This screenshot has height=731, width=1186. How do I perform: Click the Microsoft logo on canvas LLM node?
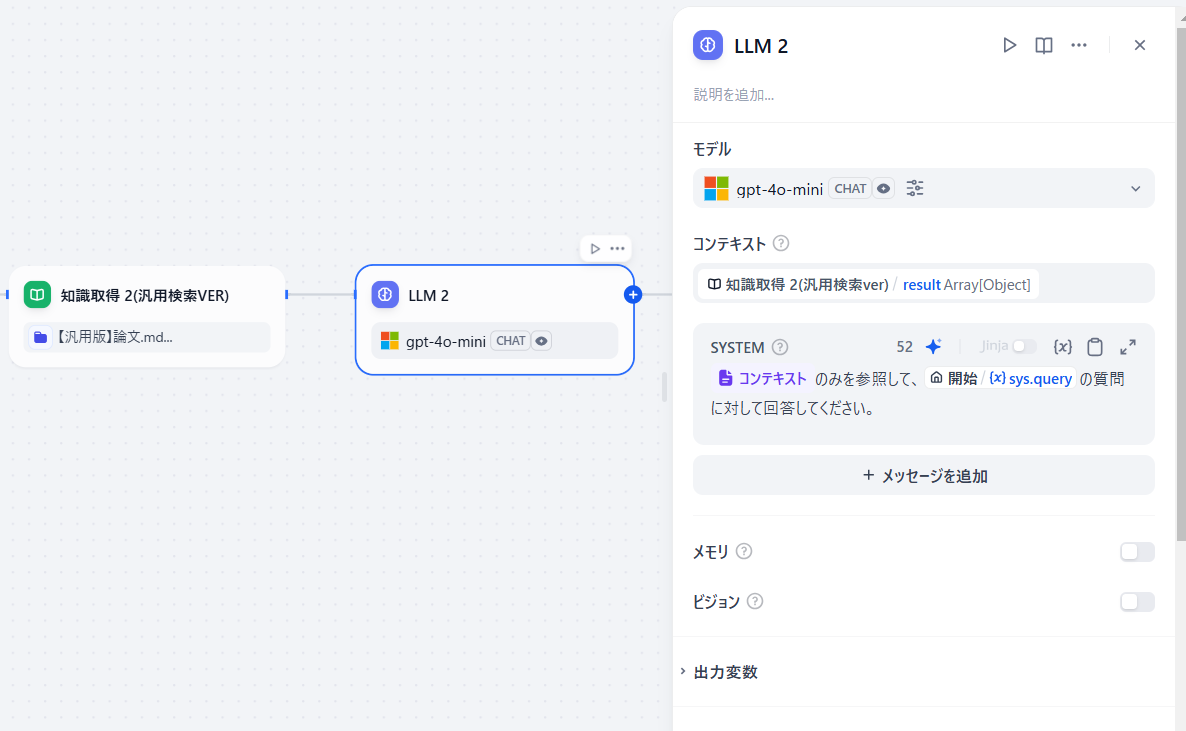coord(390,341)
